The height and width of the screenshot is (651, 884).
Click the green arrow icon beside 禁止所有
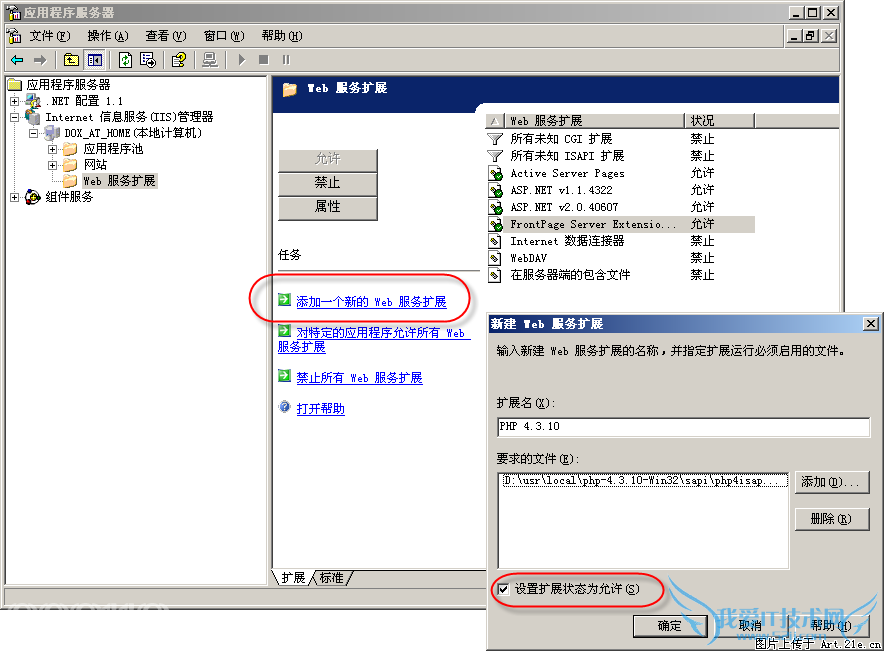click(285, 376)
